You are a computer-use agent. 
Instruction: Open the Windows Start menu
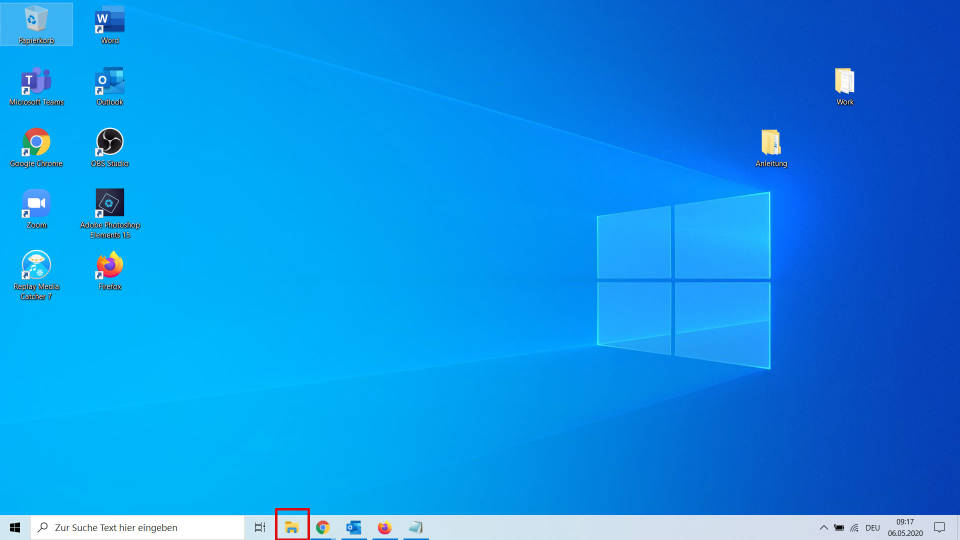(15, 527)
